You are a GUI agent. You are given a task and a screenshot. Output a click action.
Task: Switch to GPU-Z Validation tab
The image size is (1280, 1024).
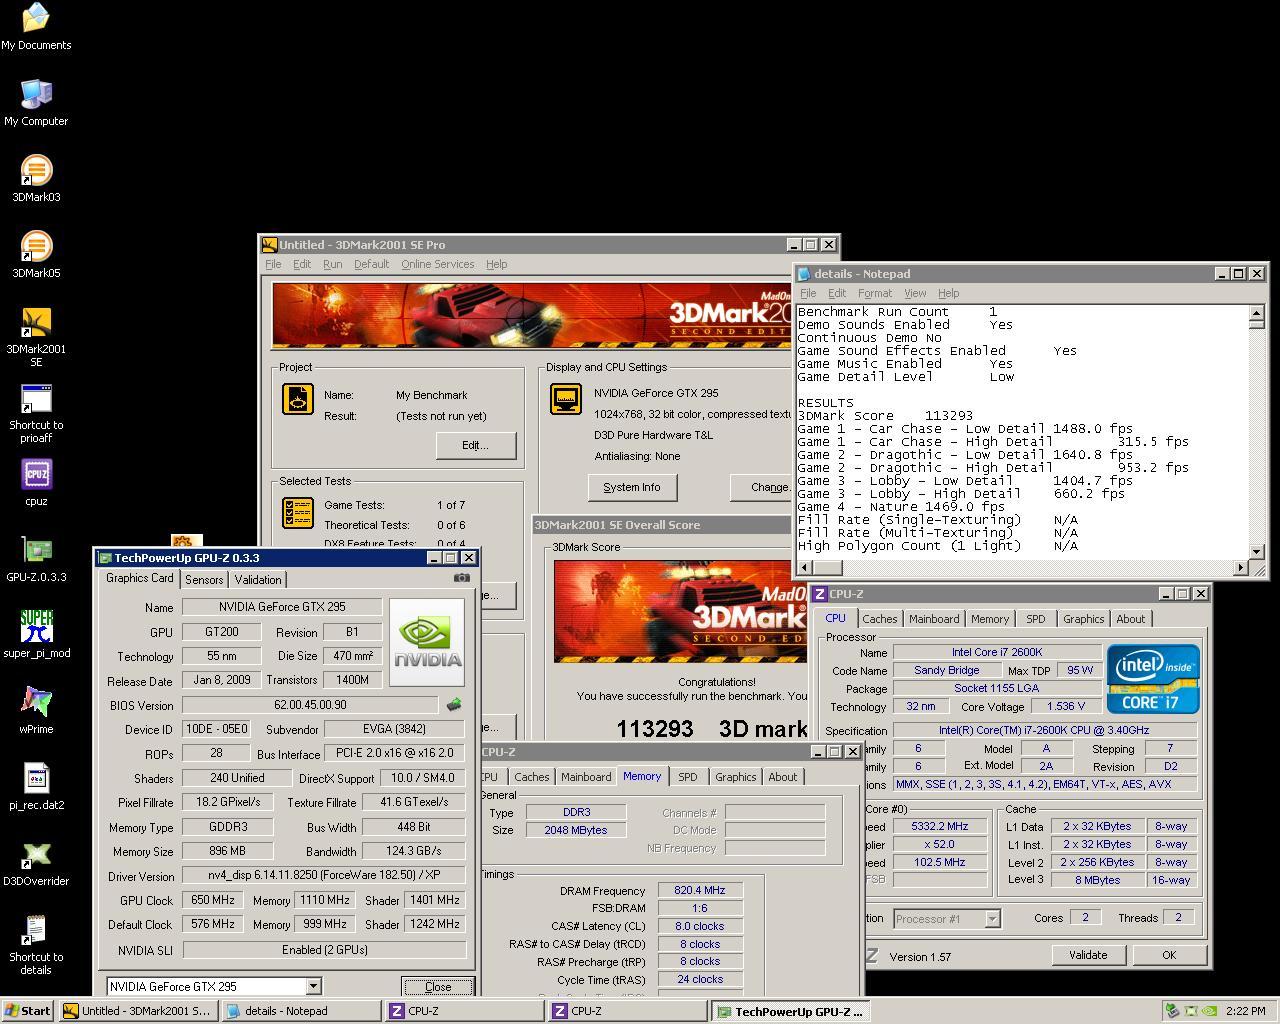[x=258, y=580]
